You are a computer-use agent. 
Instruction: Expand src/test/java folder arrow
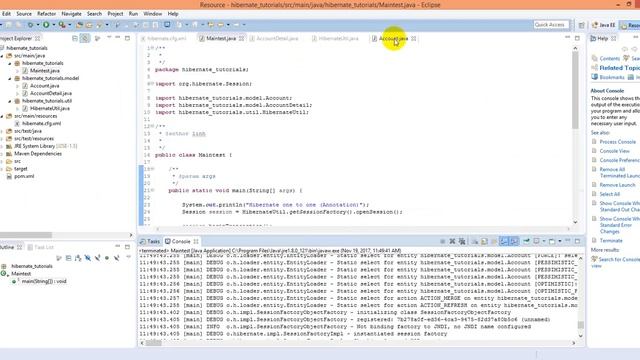pyautogui.click(x=2, y=131)
